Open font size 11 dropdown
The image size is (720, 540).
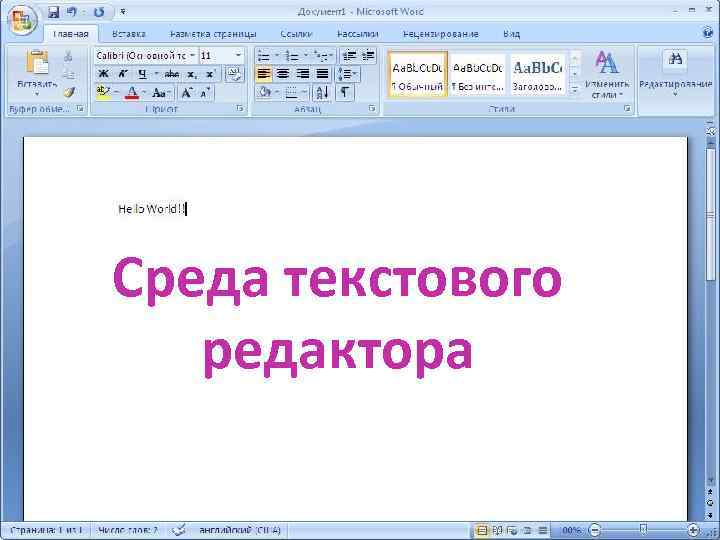point(238,56)
